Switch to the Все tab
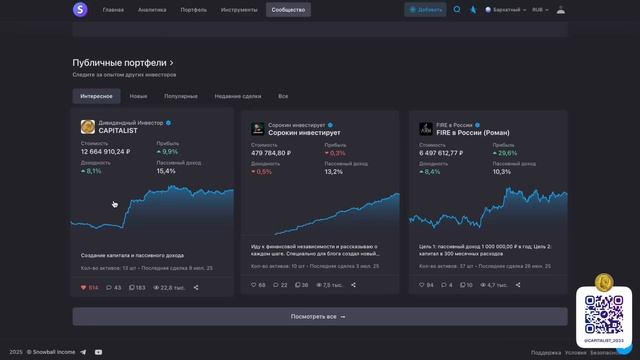Viewport: 640px width, 360px height. (283, 96)
